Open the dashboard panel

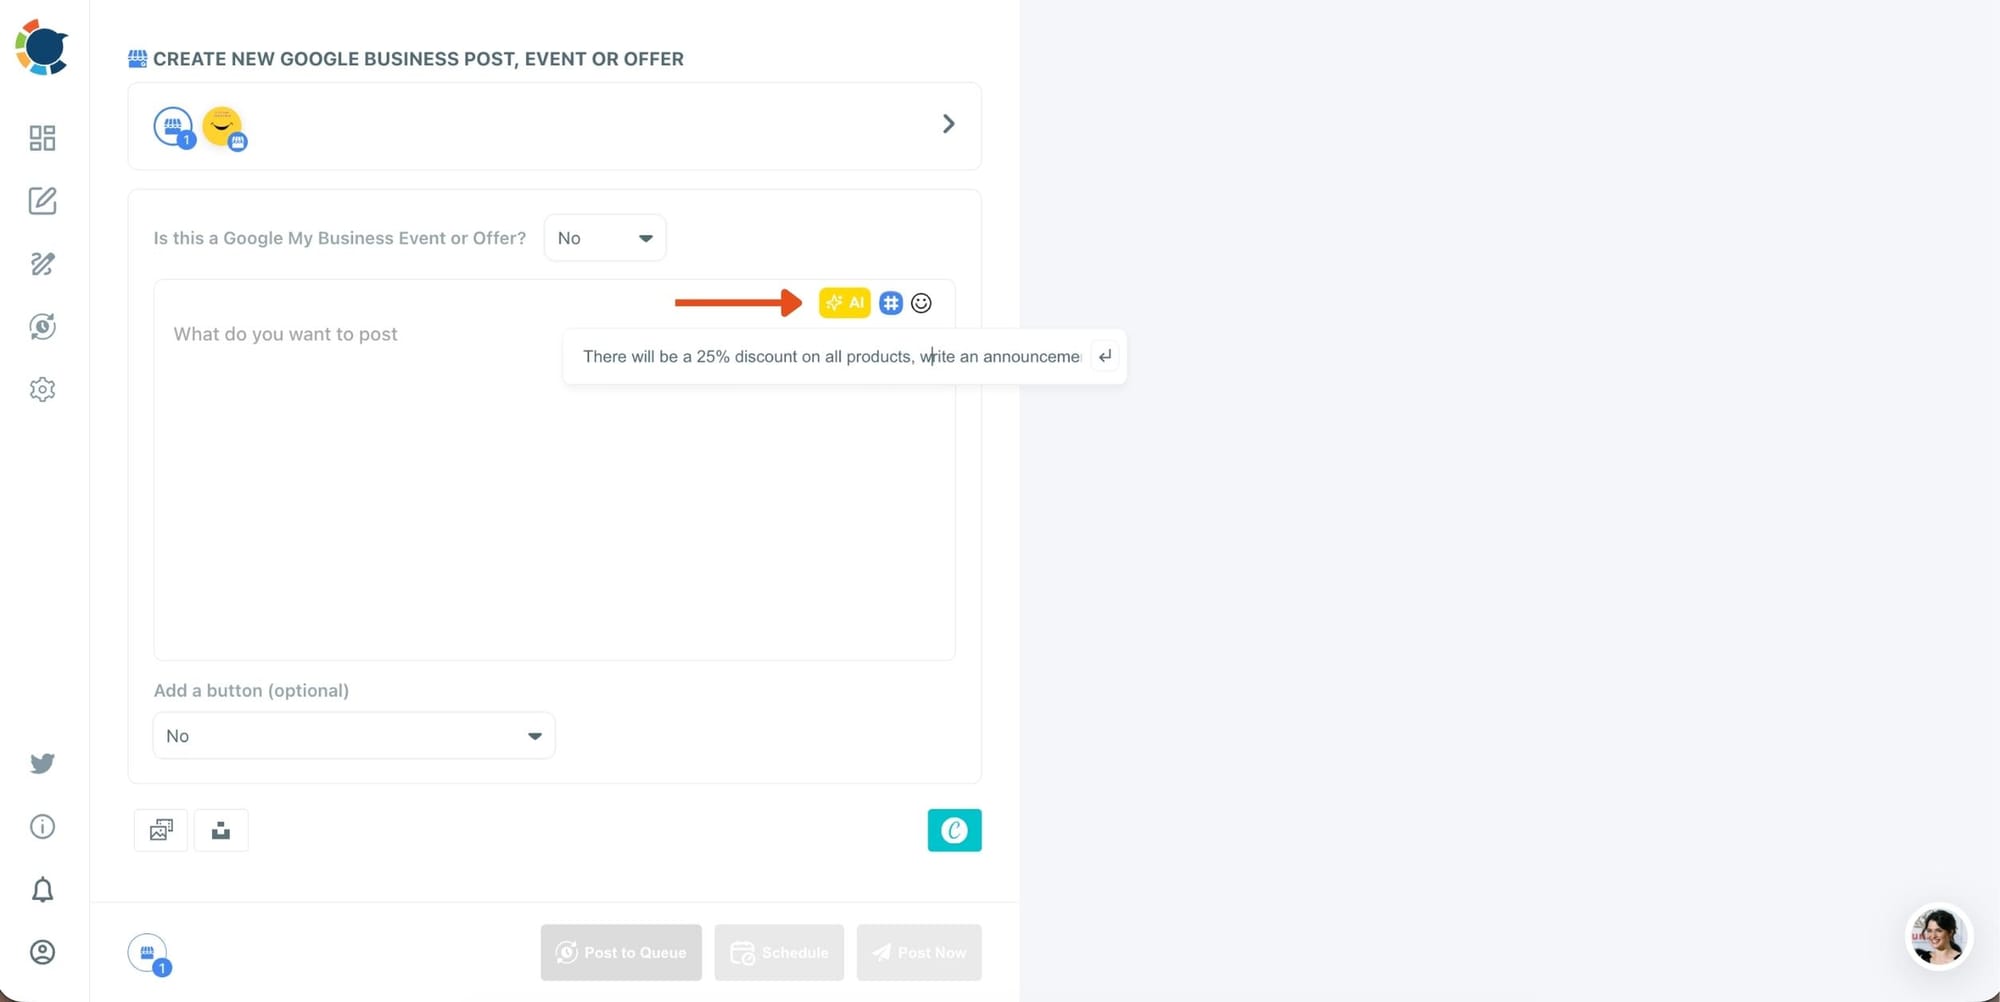coord(42,138)
